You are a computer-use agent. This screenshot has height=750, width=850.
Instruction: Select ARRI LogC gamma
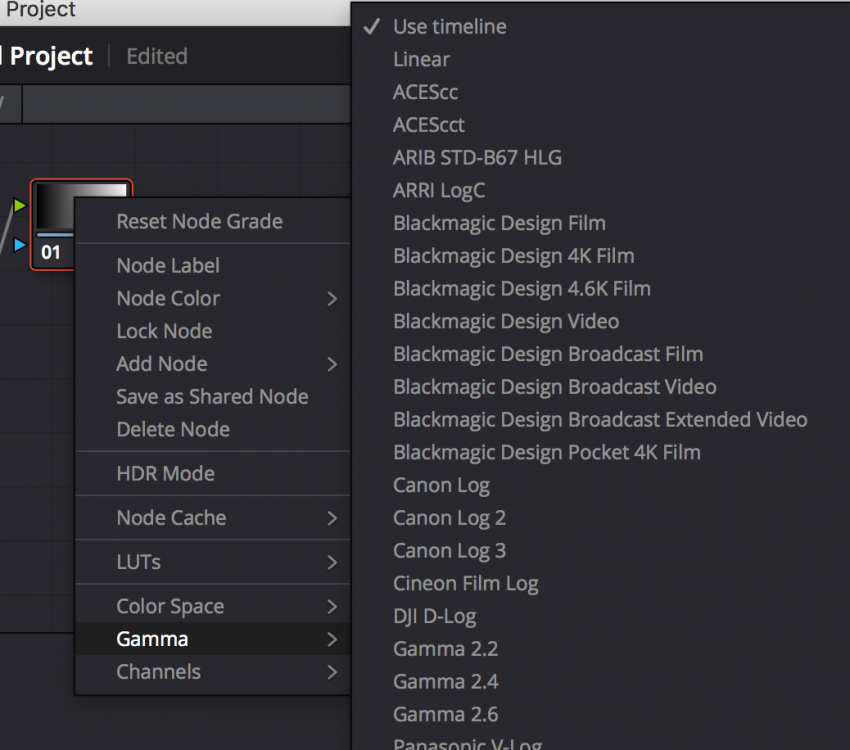point(439,190)
